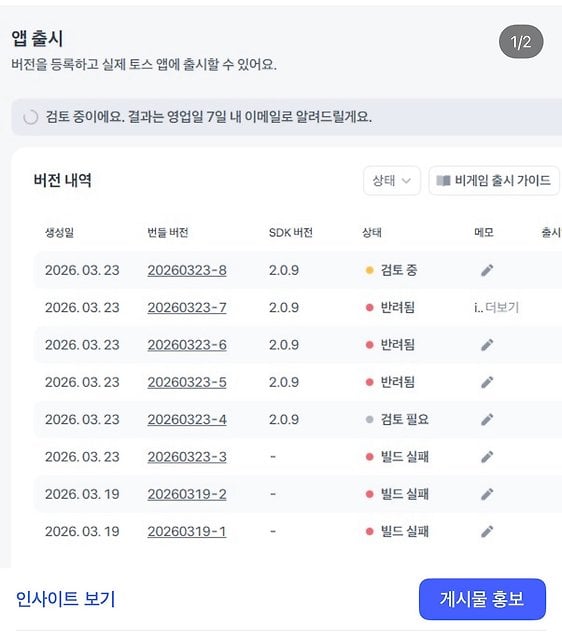Edit memo pencil for bundle 20260323-4
Viewport: 562px width, 640px height.
pyautogui.click(x=487, y=420)
